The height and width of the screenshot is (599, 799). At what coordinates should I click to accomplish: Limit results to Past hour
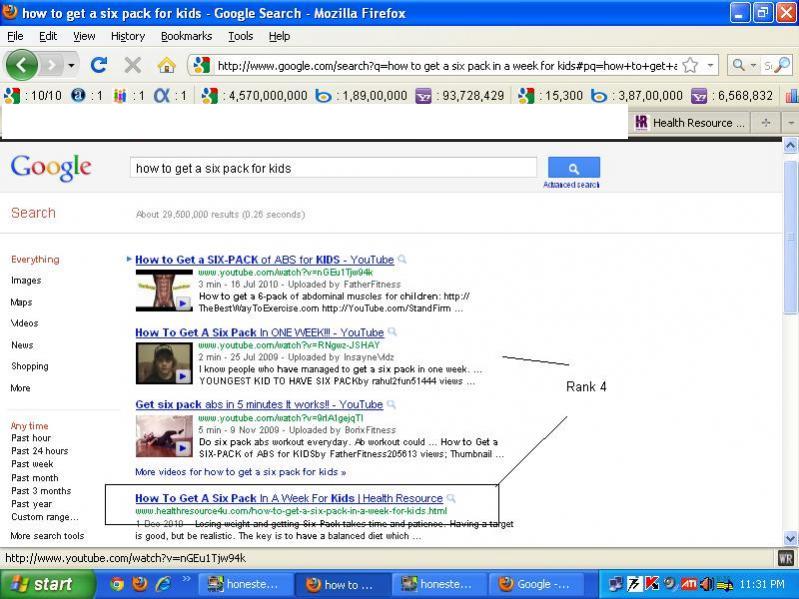[31, 438]
